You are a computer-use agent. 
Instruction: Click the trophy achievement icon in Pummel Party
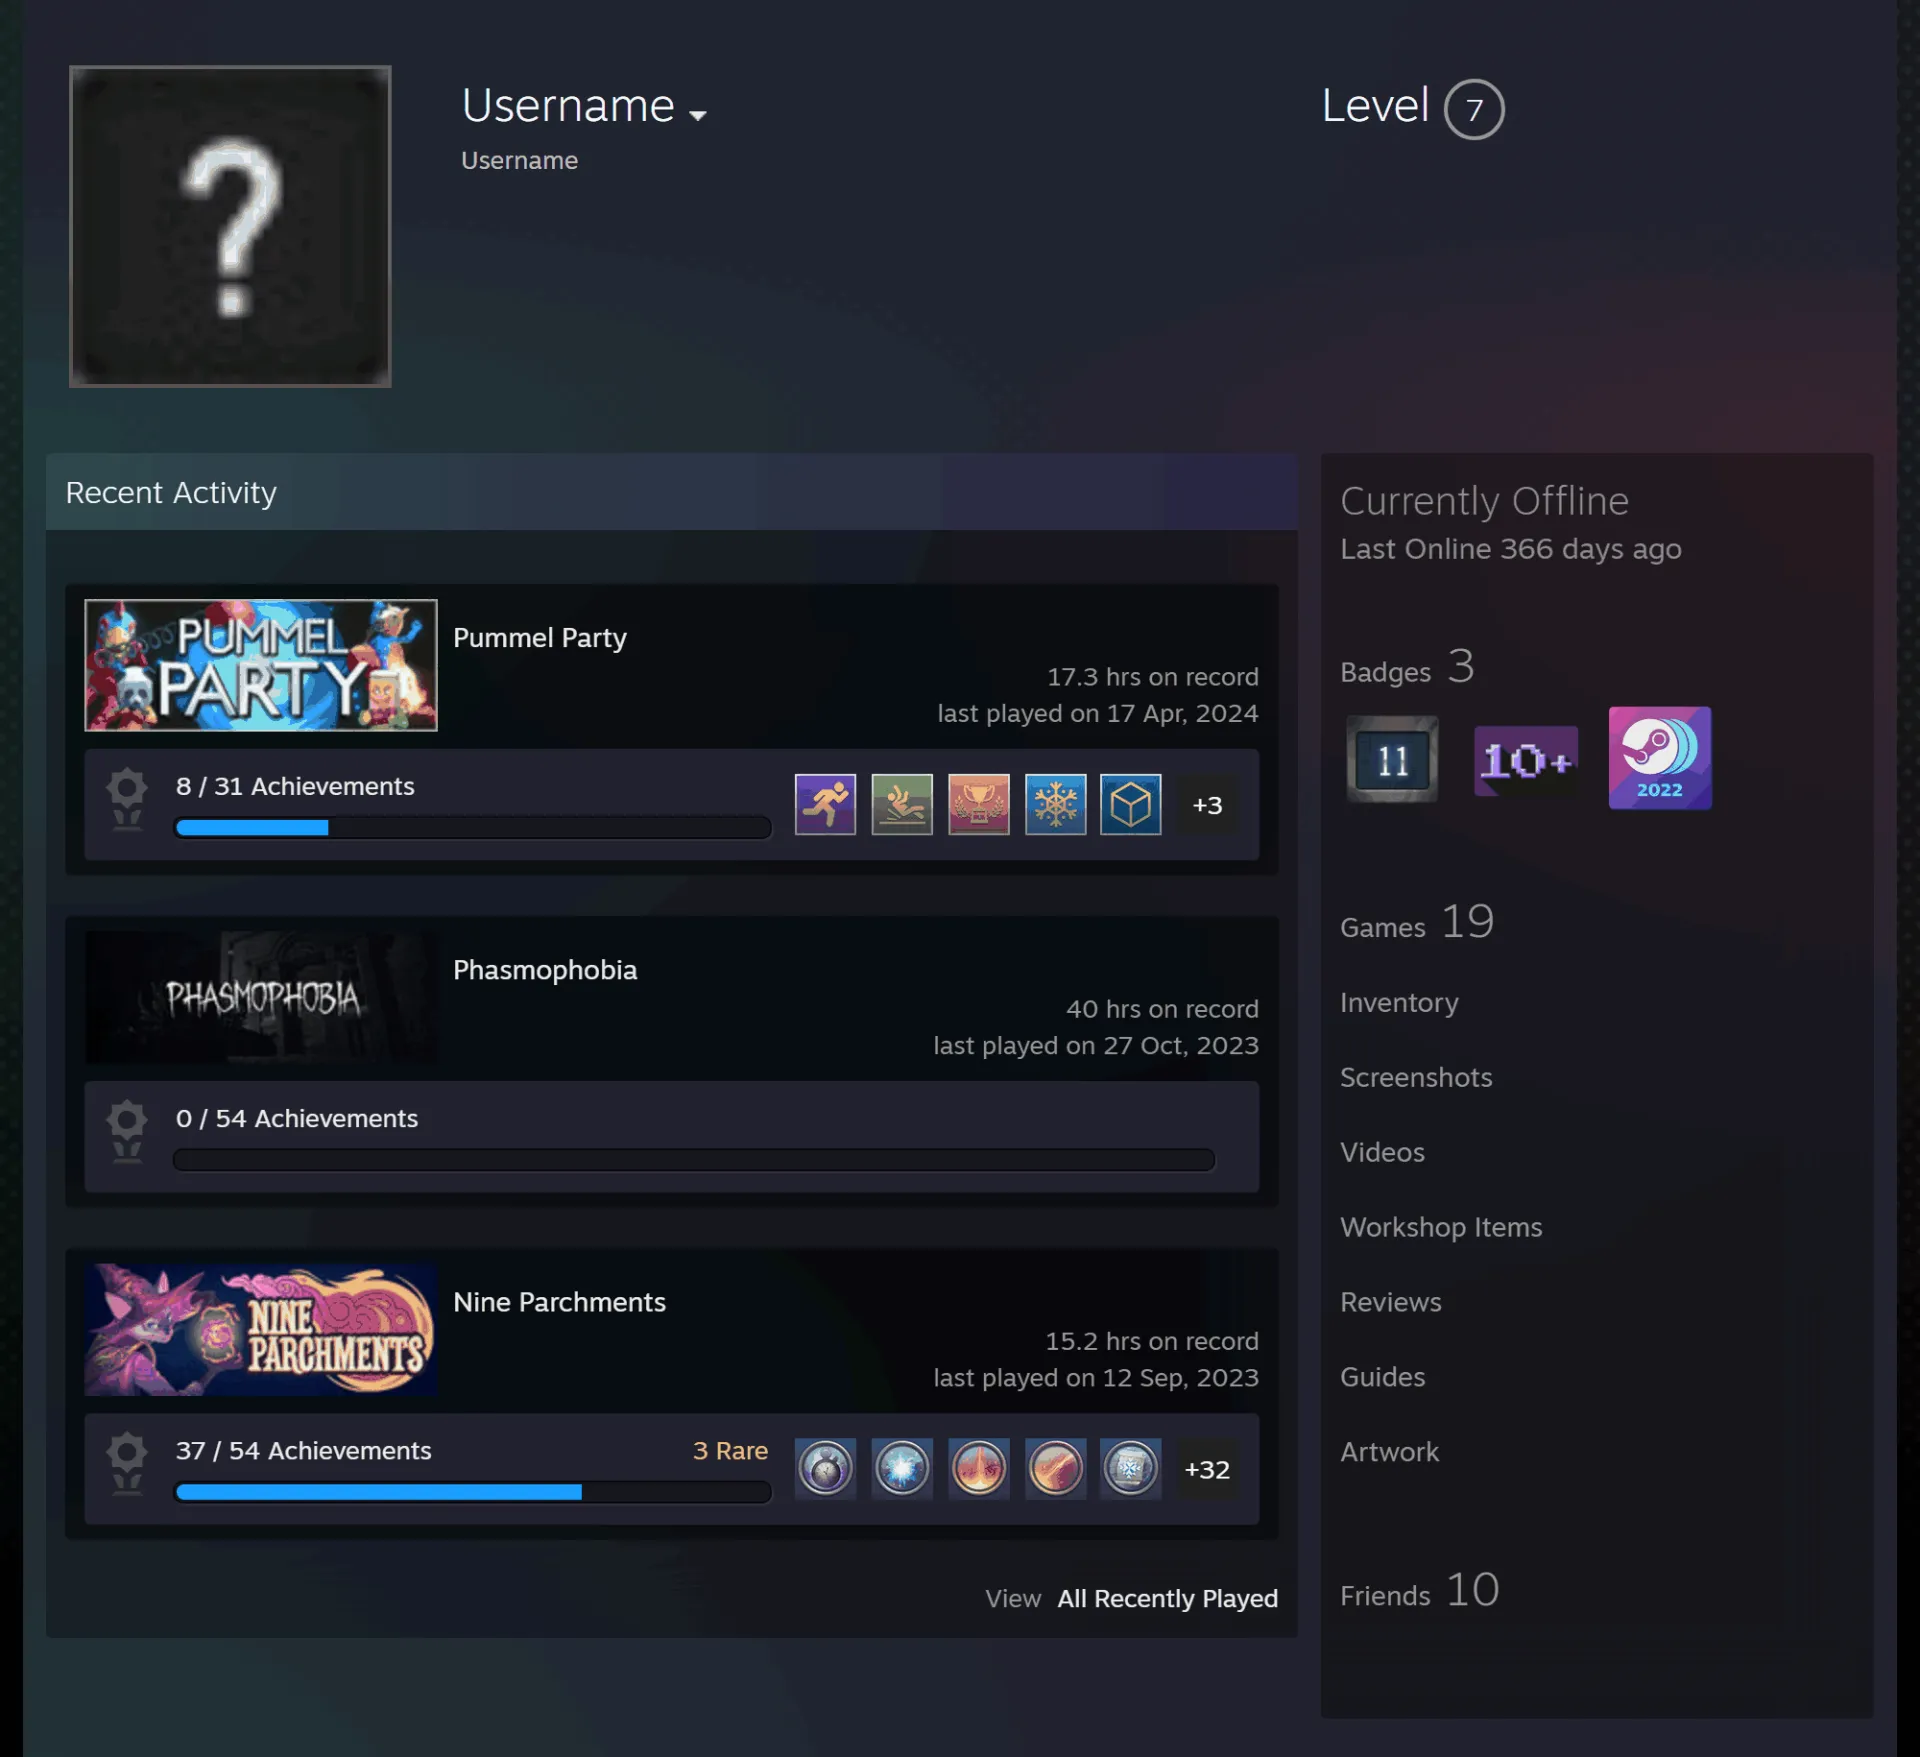(x=979, y=804)
